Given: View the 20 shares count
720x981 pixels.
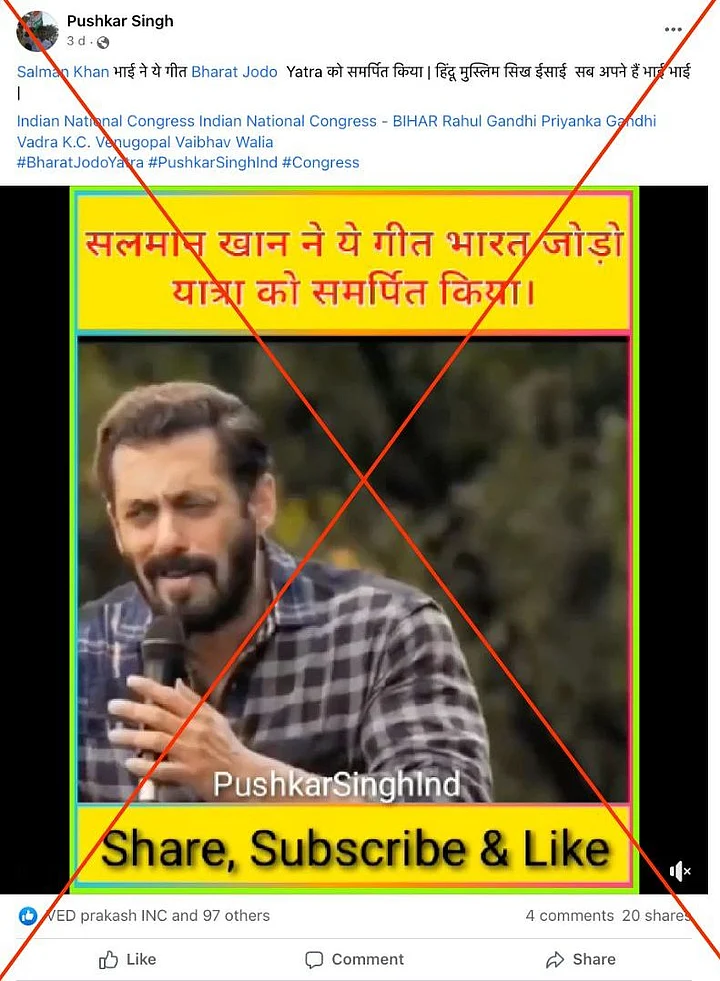Looking at the screenshot, I should pos(656,916).
